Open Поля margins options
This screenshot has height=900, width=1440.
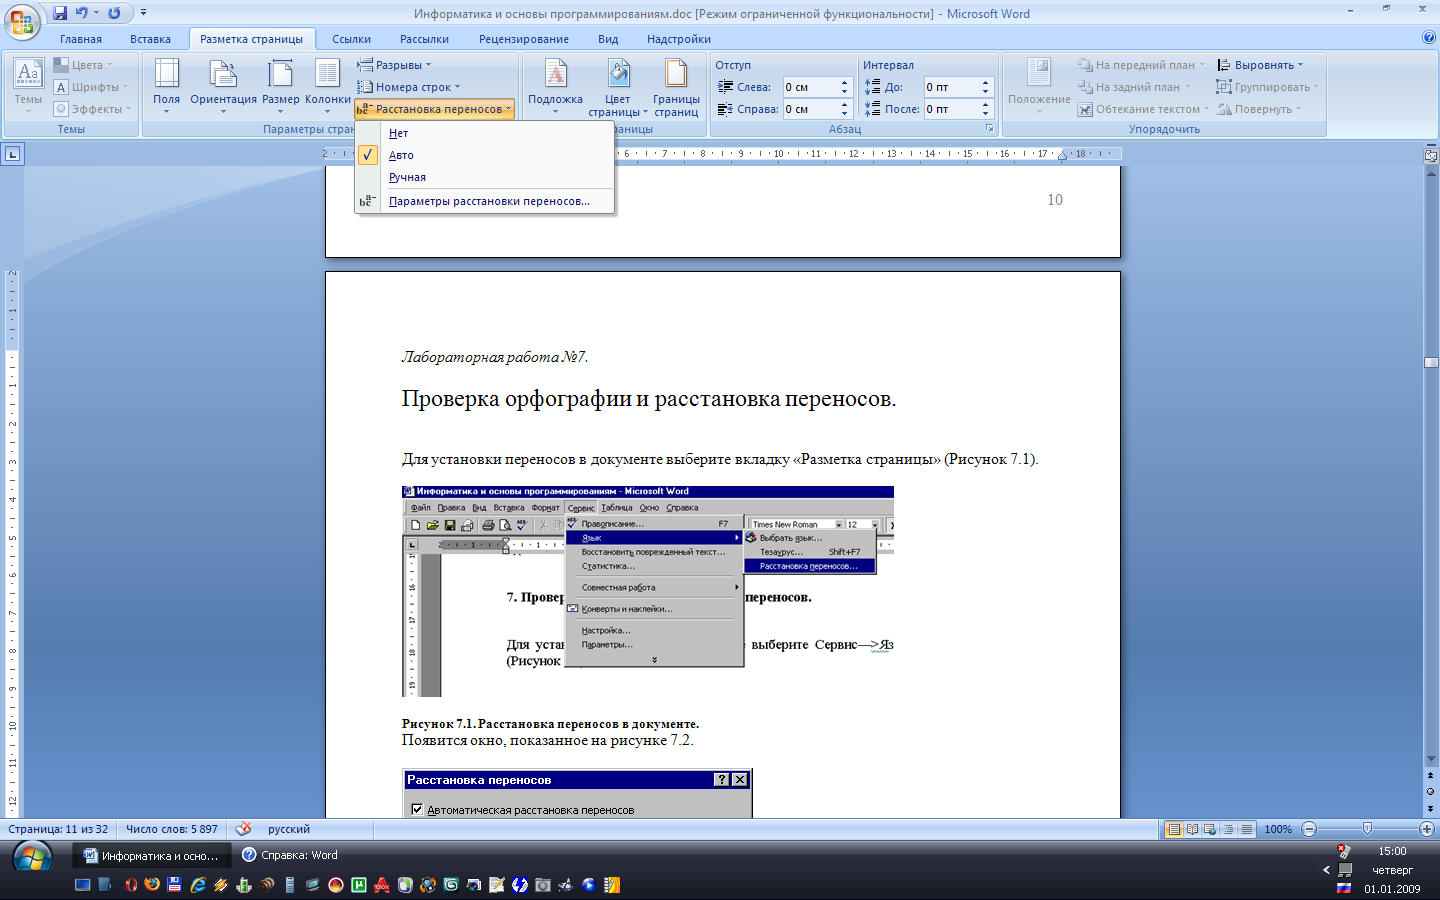[166, 86]
